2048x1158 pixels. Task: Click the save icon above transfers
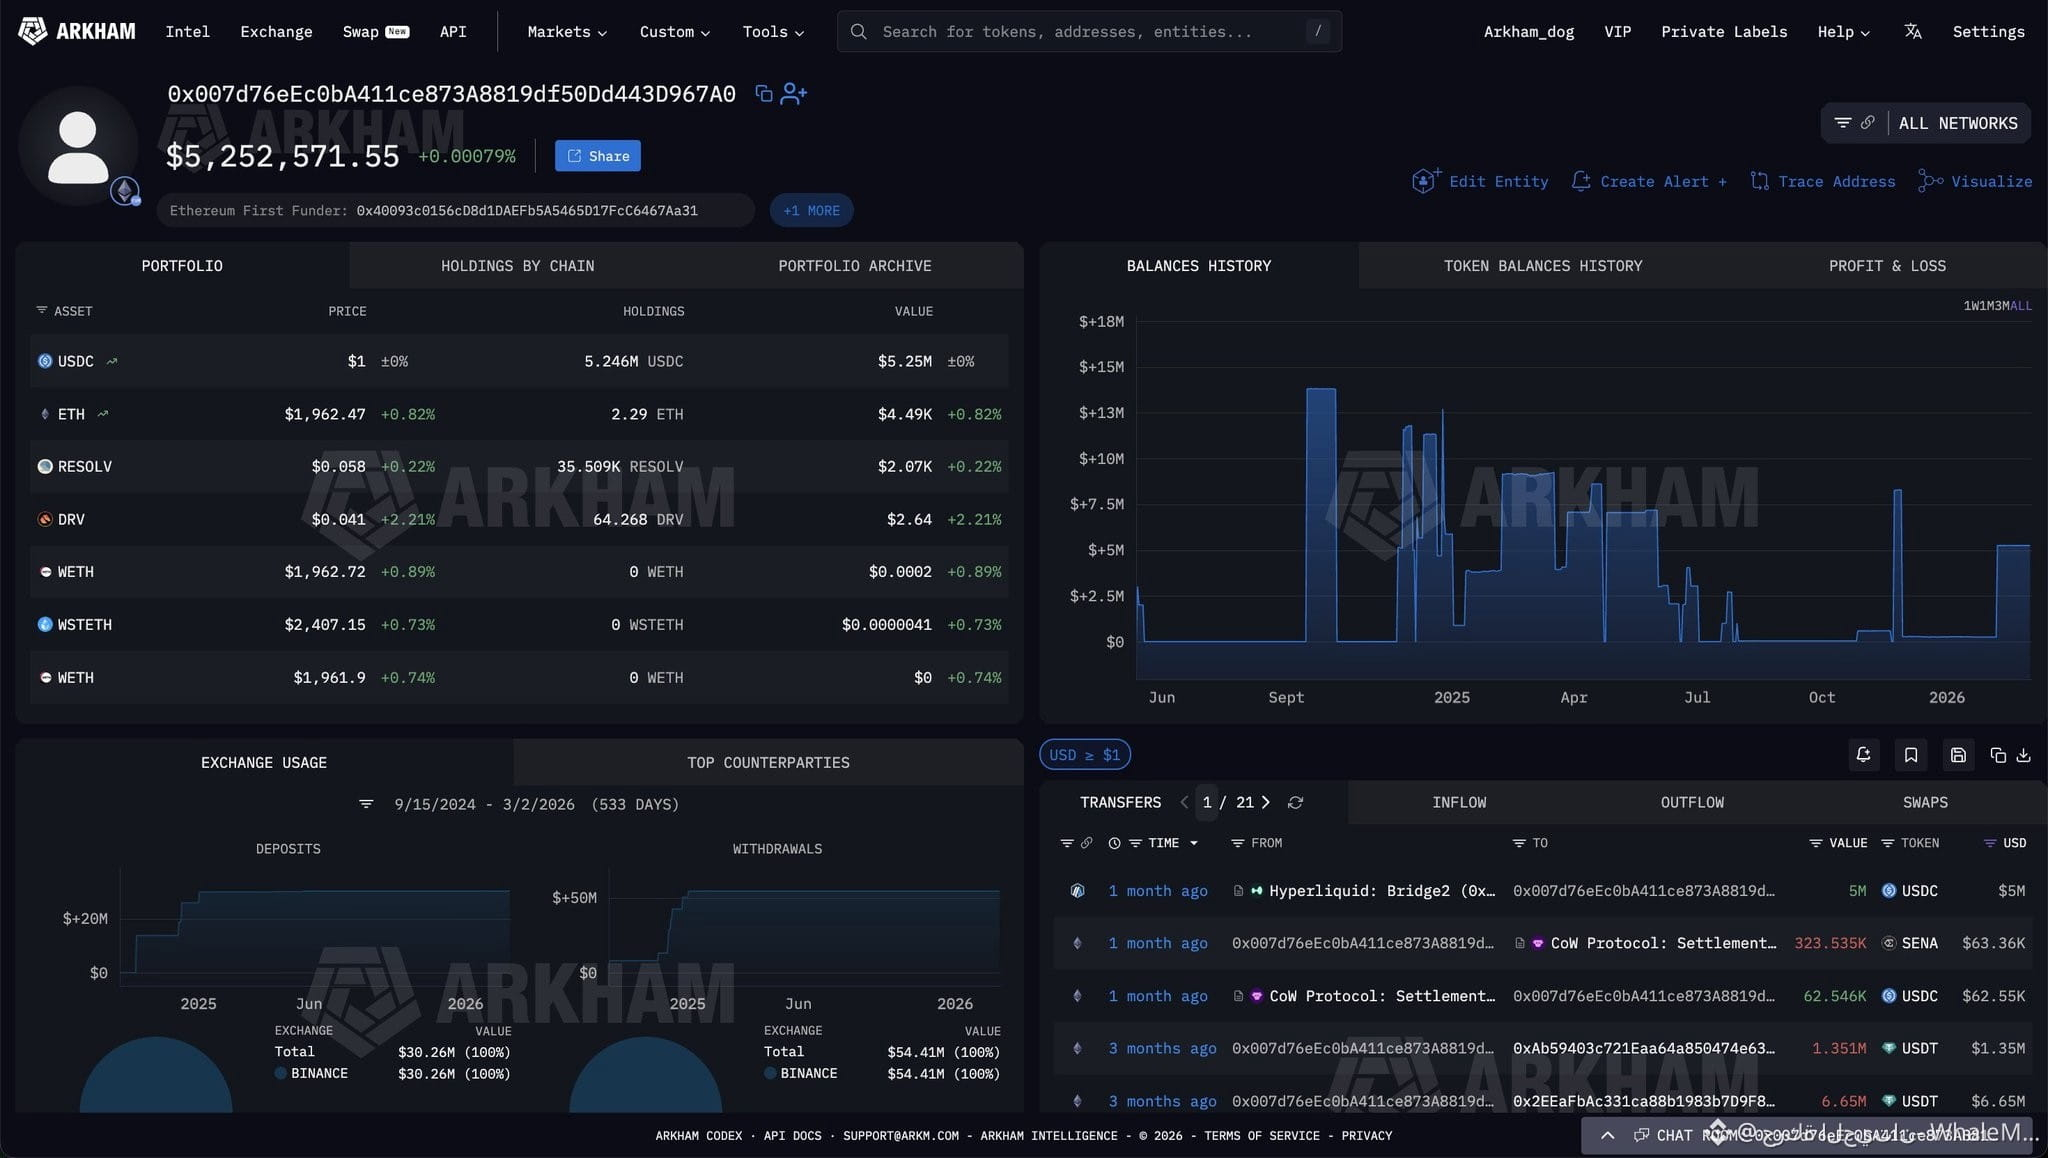click(x=1958, y=755)
